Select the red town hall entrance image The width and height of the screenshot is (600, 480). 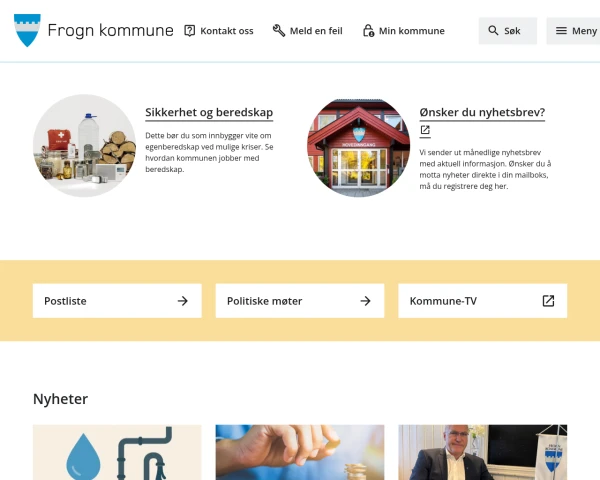359,147
